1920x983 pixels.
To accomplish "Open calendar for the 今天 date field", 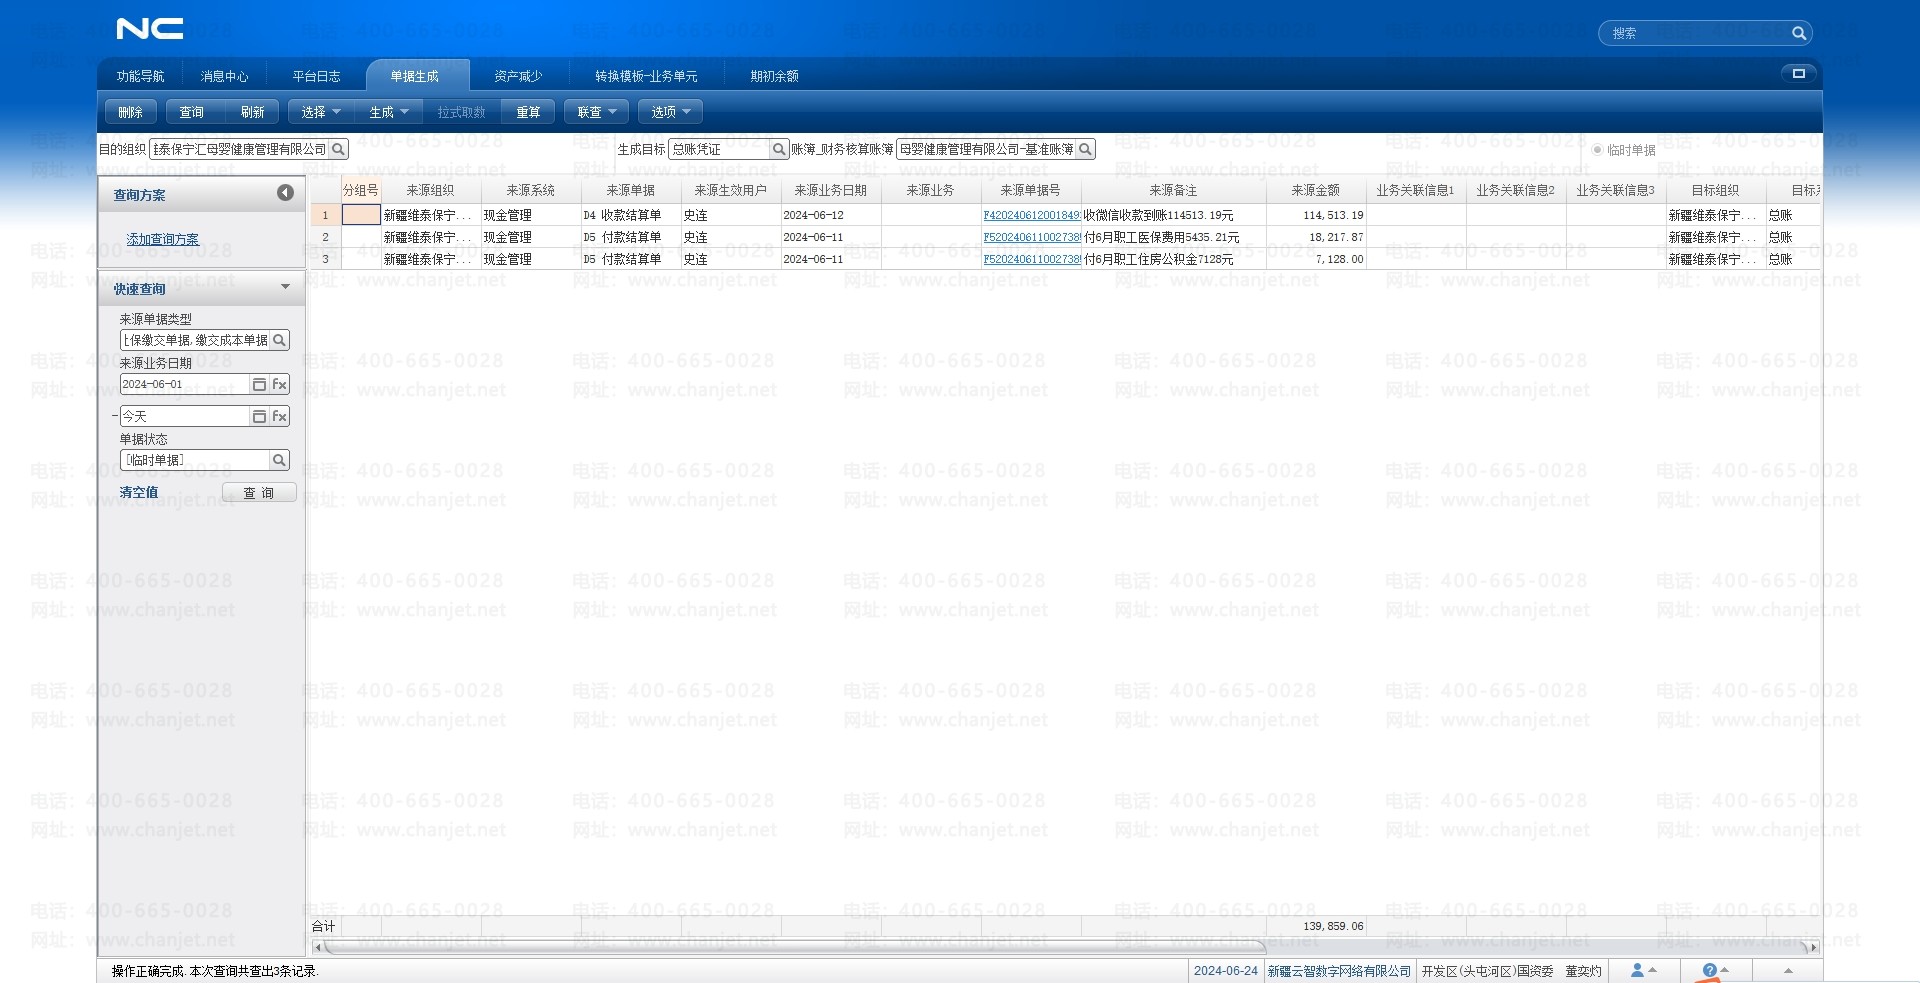I will click(259, 416).
